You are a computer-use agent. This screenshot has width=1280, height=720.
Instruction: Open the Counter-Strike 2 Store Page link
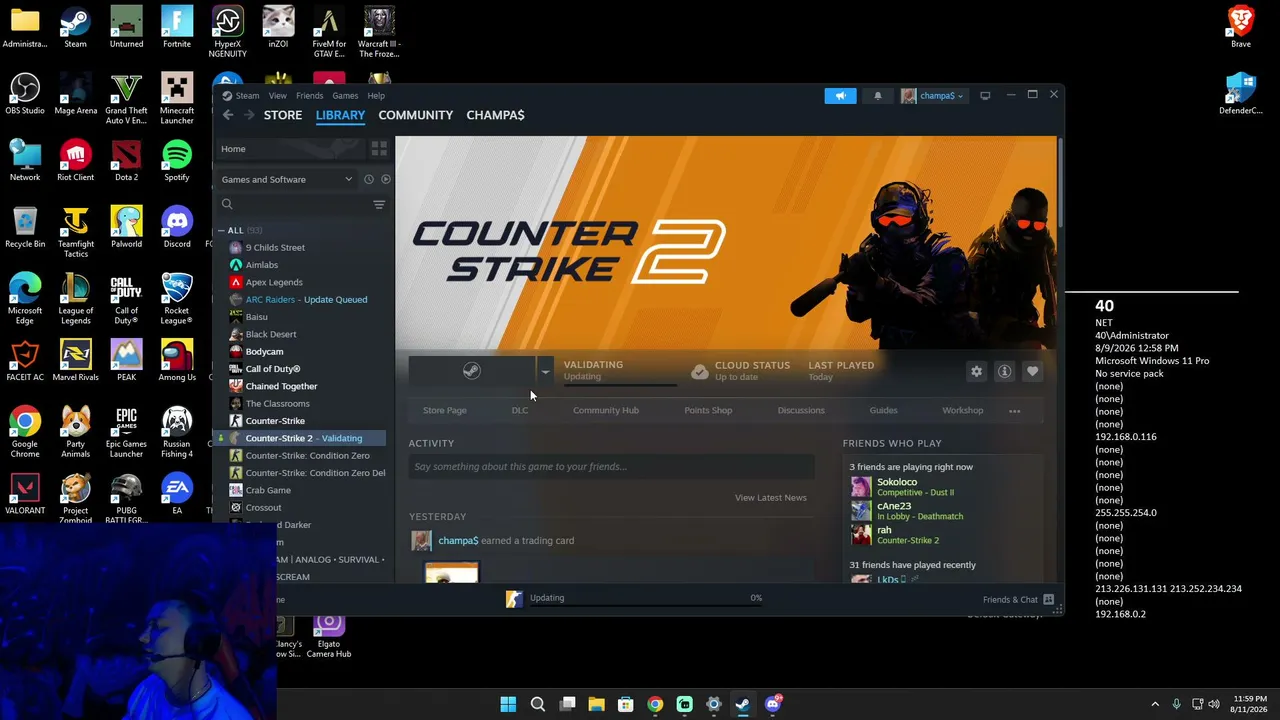445,411
